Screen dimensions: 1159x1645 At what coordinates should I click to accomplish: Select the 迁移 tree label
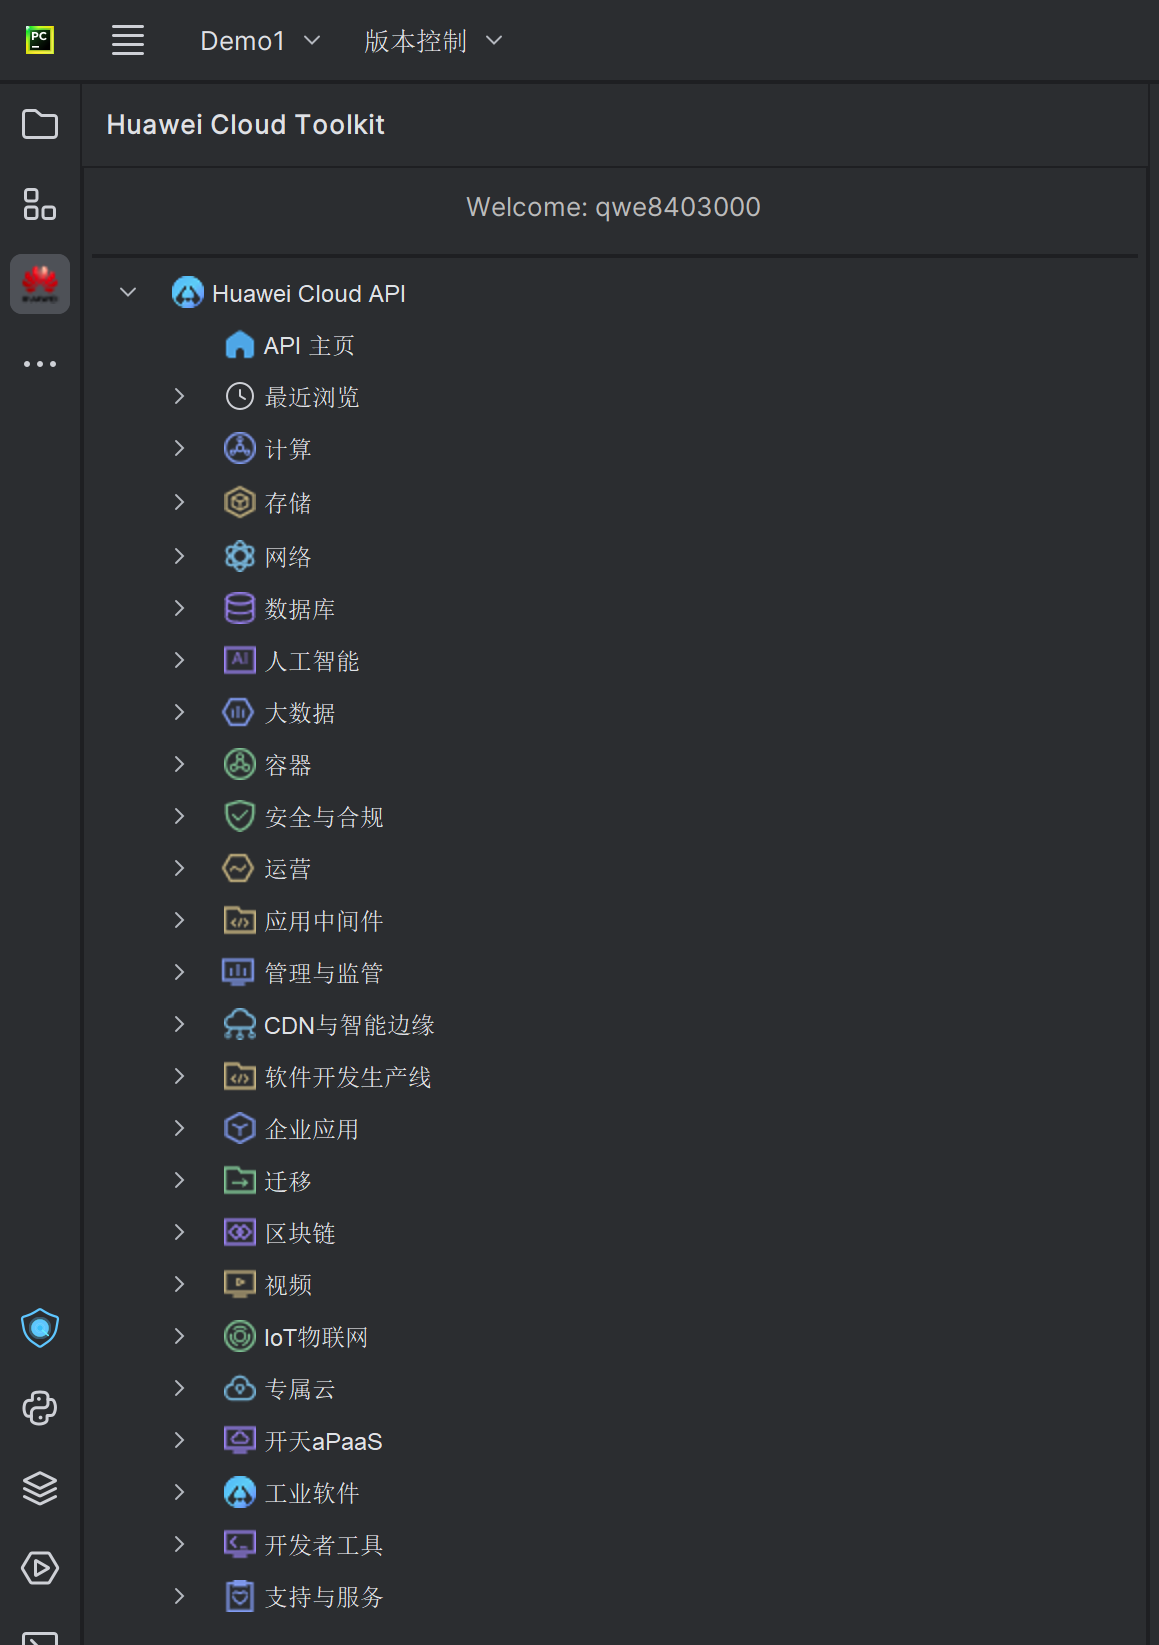click(x=288, y=1181)
